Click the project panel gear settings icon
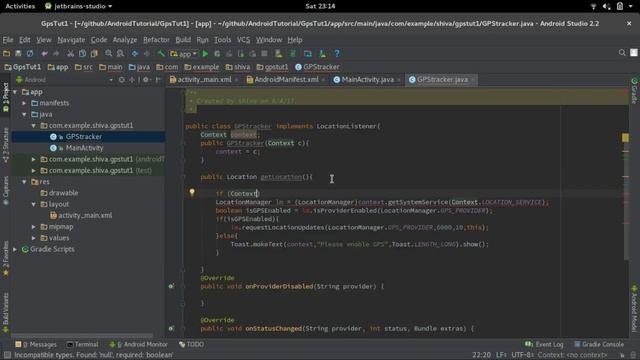This screenshot has width=640, height=360. (x=146, y=80)
